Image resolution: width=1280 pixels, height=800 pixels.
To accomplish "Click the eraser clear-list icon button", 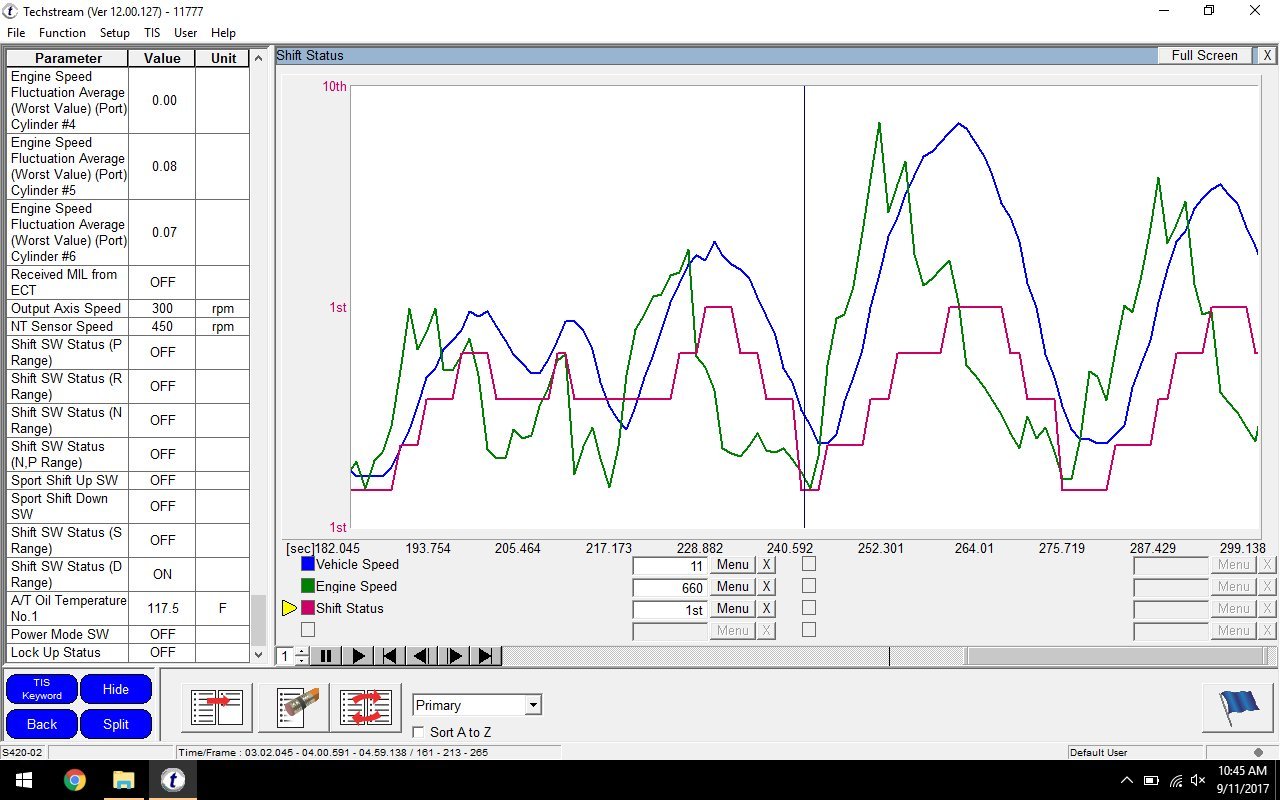I will point(294,707).
